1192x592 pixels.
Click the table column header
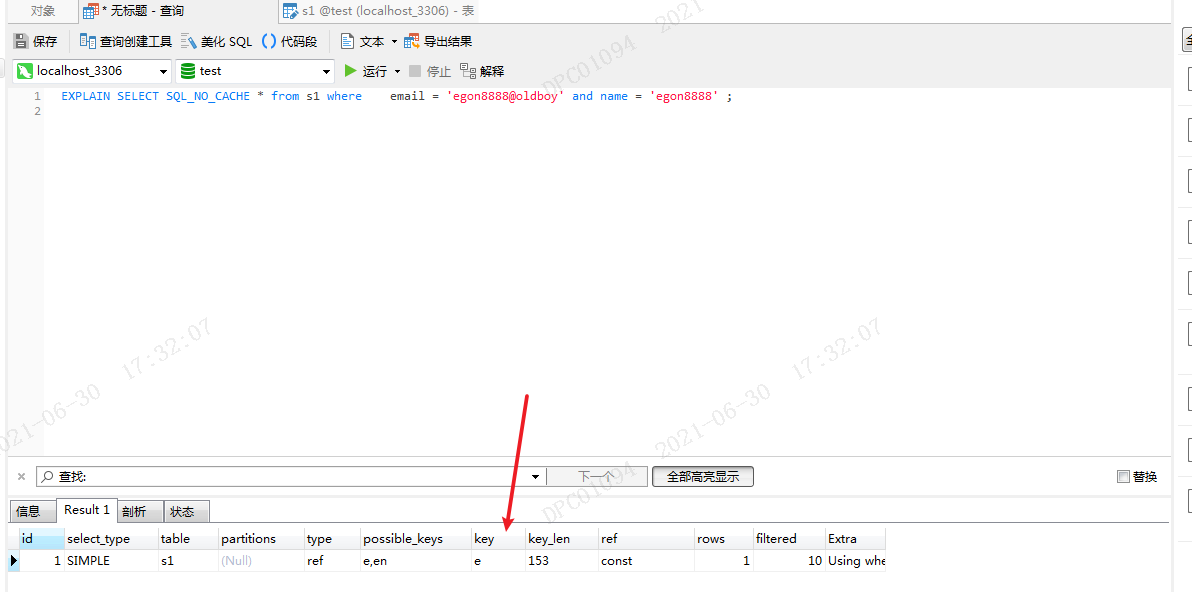tap(188, 539)
